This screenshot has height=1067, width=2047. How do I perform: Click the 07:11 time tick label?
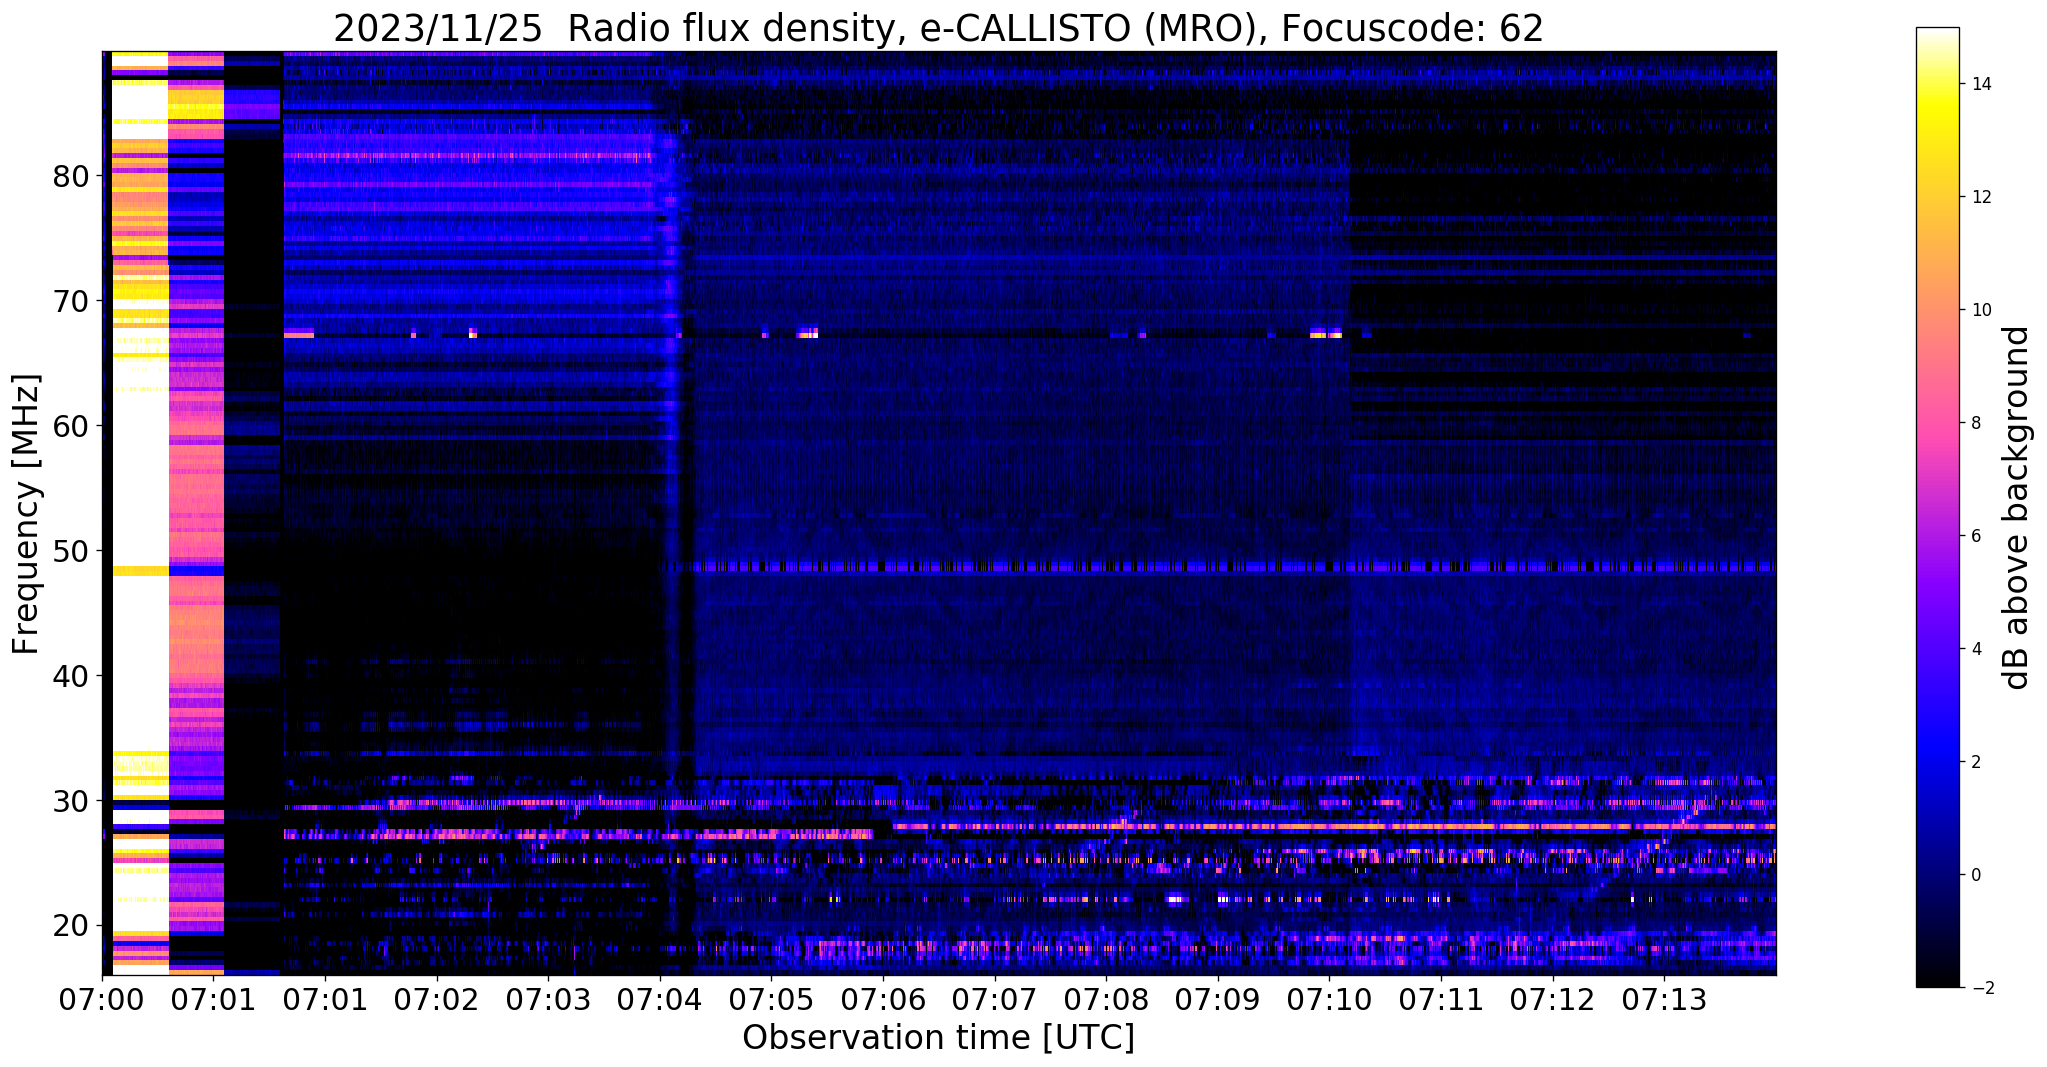point(1441,999)
